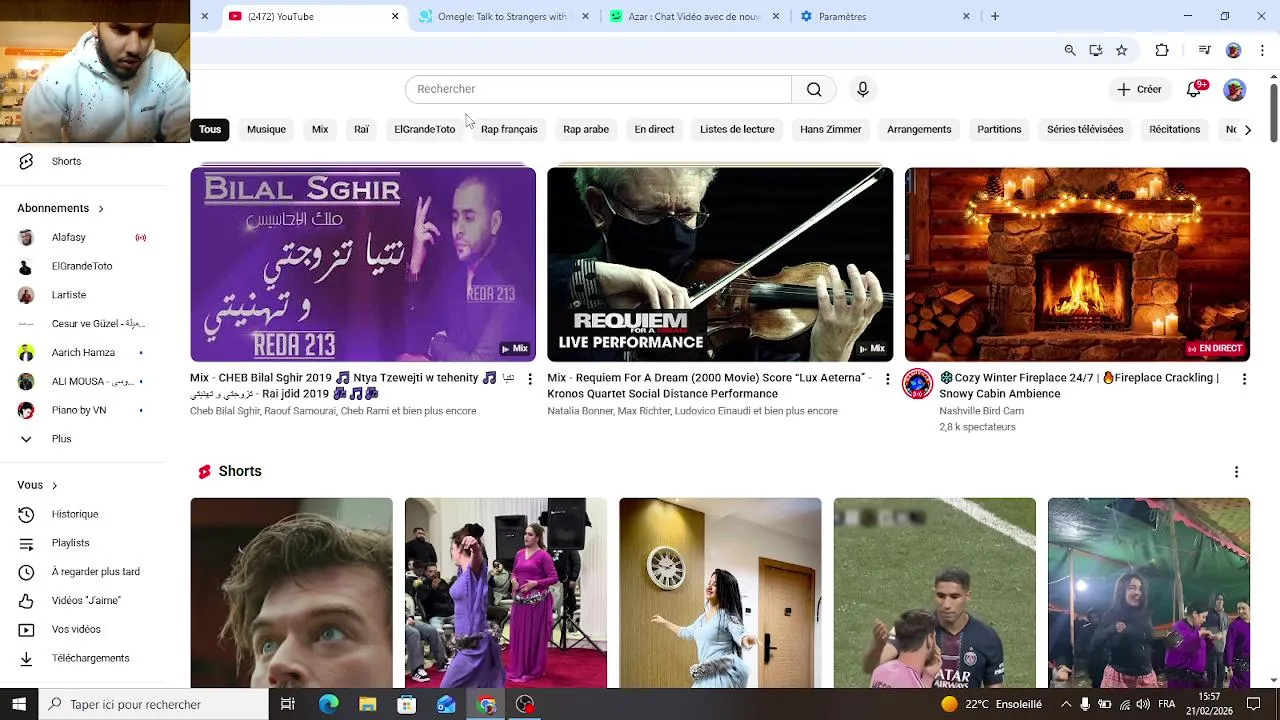The height and width of the screenshot is (720, 1280).
Task: Expand the Vous section chevron
Action: (x=55, y=485)
